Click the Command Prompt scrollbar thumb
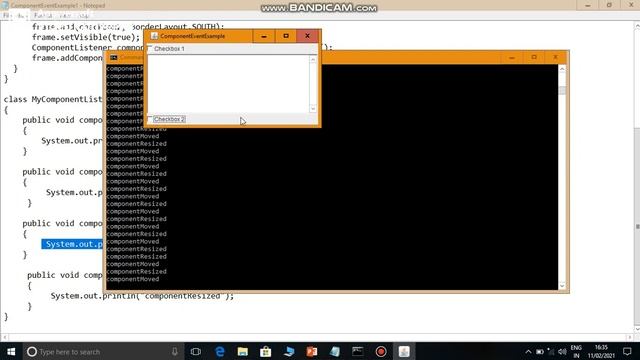The height and width of the screenshot is (360, 640). pos(562,90)
